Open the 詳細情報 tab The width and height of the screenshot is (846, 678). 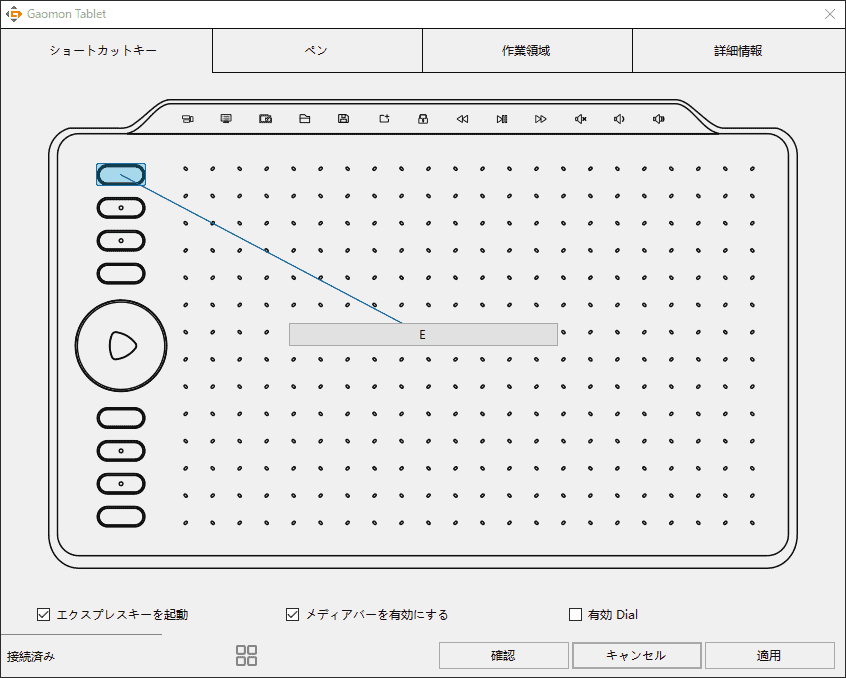pyautogui.click(x=739, y=51)
